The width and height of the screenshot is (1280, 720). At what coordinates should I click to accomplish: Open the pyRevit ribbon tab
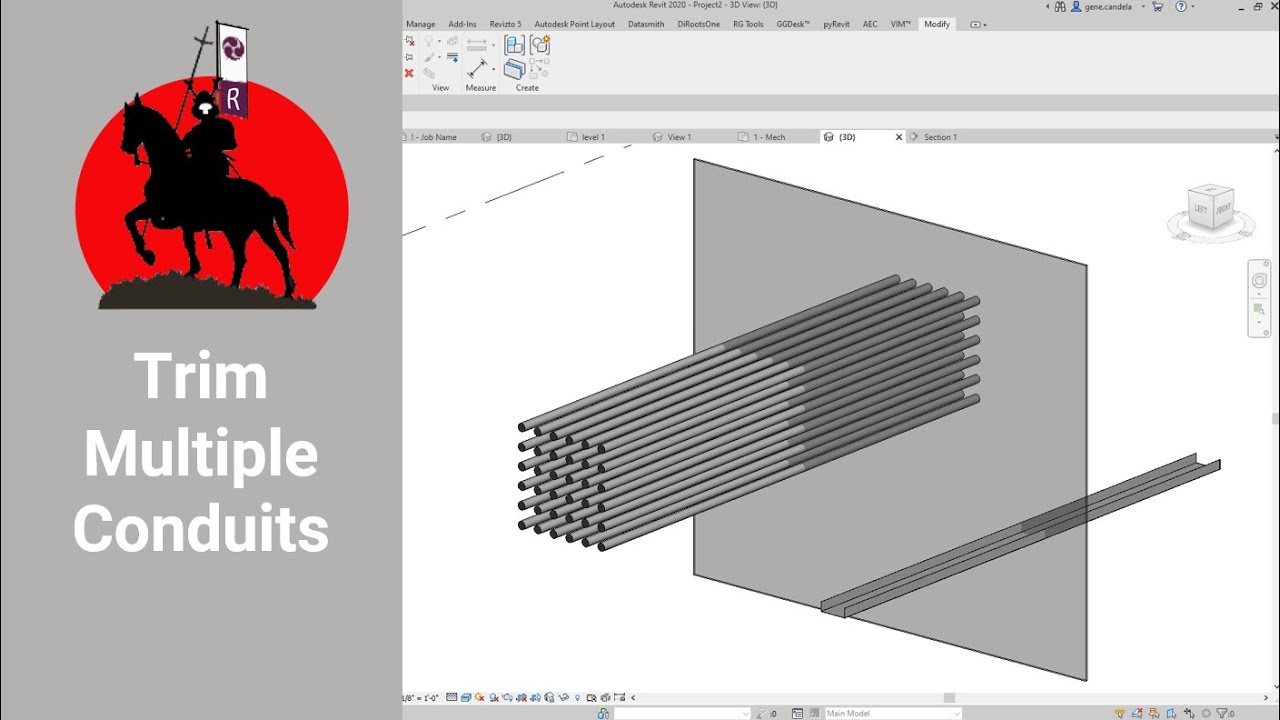coord(836,24)
